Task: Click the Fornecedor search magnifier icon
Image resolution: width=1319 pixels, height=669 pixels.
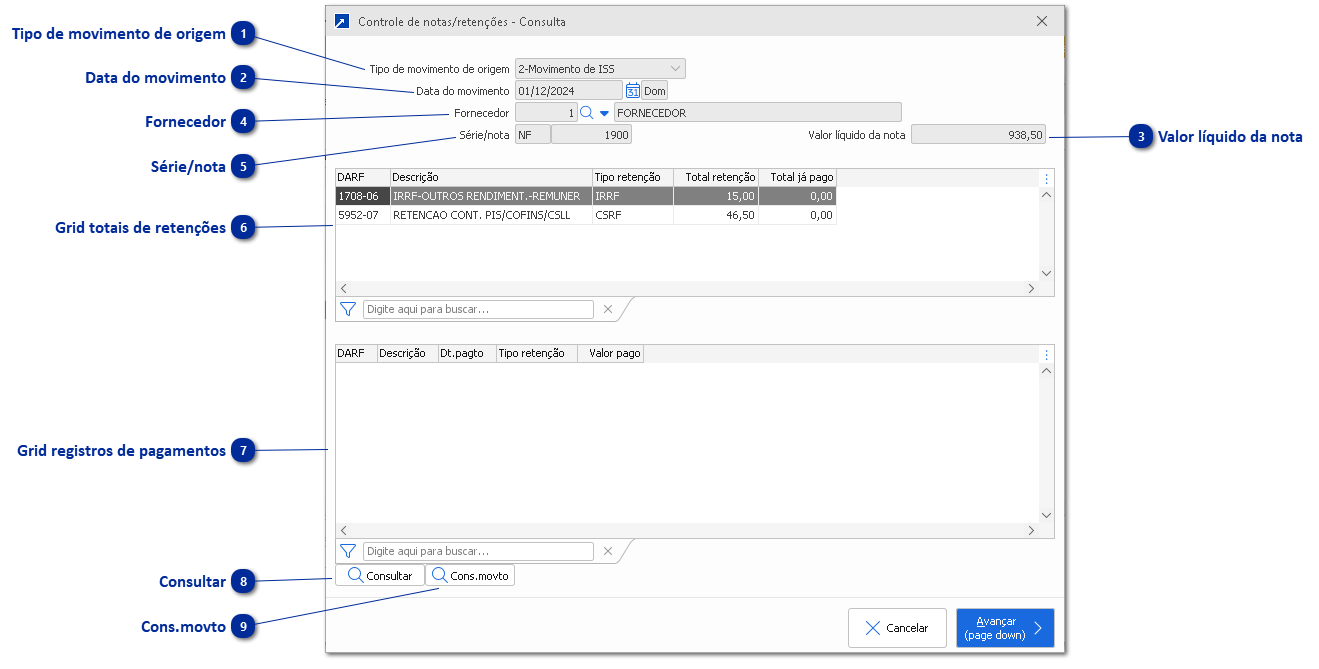Action: click(587, 113)
